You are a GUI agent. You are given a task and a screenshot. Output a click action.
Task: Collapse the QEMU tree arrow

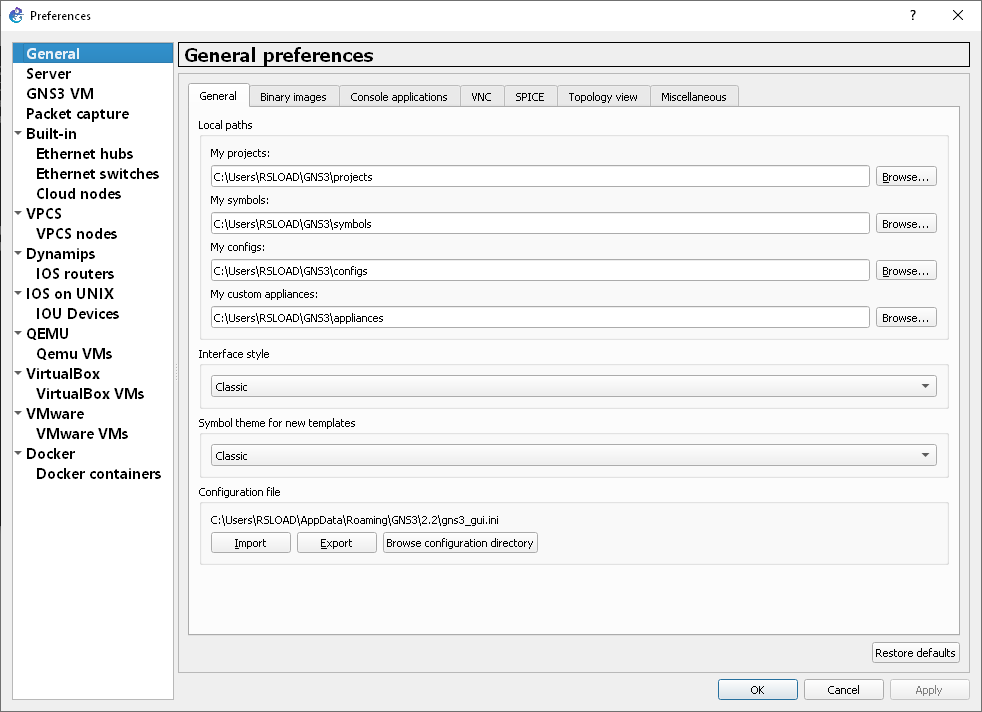tap(18, 334)
